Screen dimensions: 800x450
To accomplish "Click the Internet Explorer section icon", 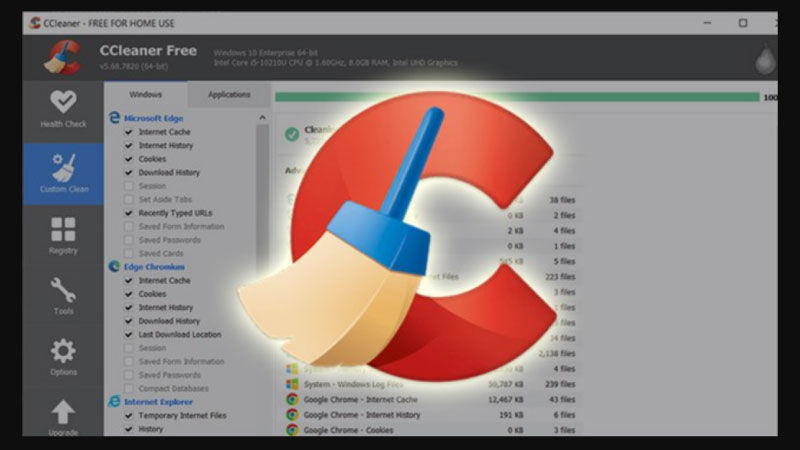I will coord(114,402).
